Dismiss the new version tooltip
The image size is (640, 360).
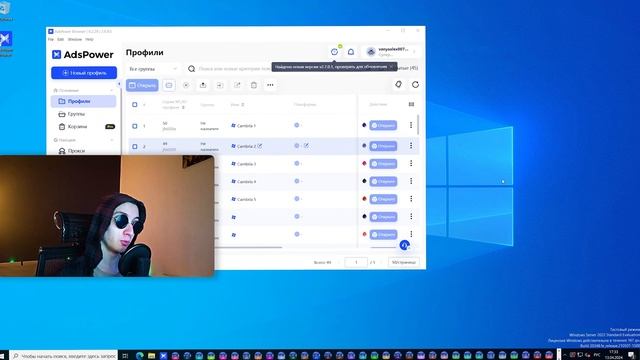[x=391, y=67]
